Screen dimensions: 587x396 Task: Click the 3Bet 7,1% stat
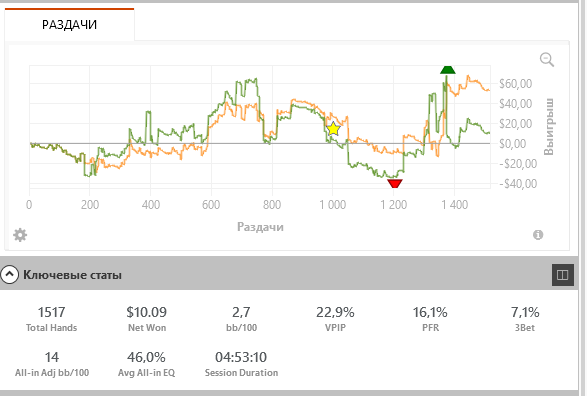(x=525, y=319)
